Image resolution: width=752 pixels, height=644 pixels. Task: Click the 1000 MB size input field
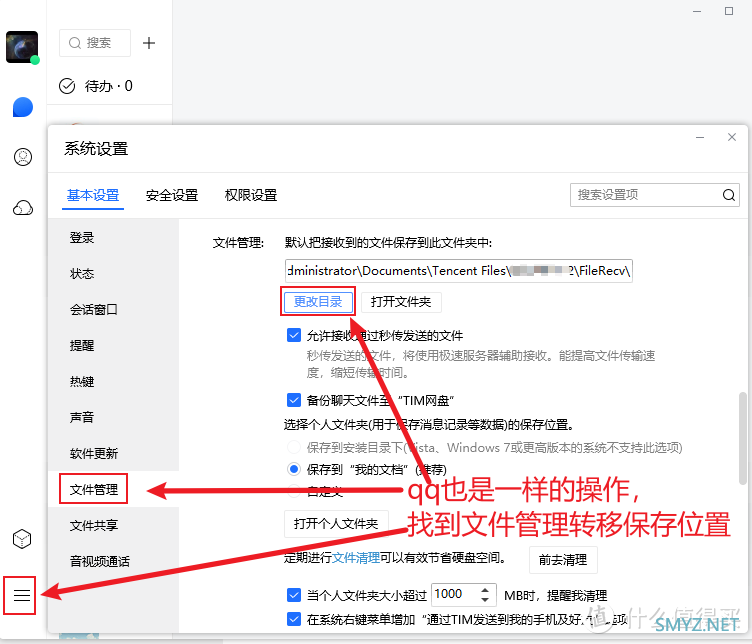(x=455, y=595)
